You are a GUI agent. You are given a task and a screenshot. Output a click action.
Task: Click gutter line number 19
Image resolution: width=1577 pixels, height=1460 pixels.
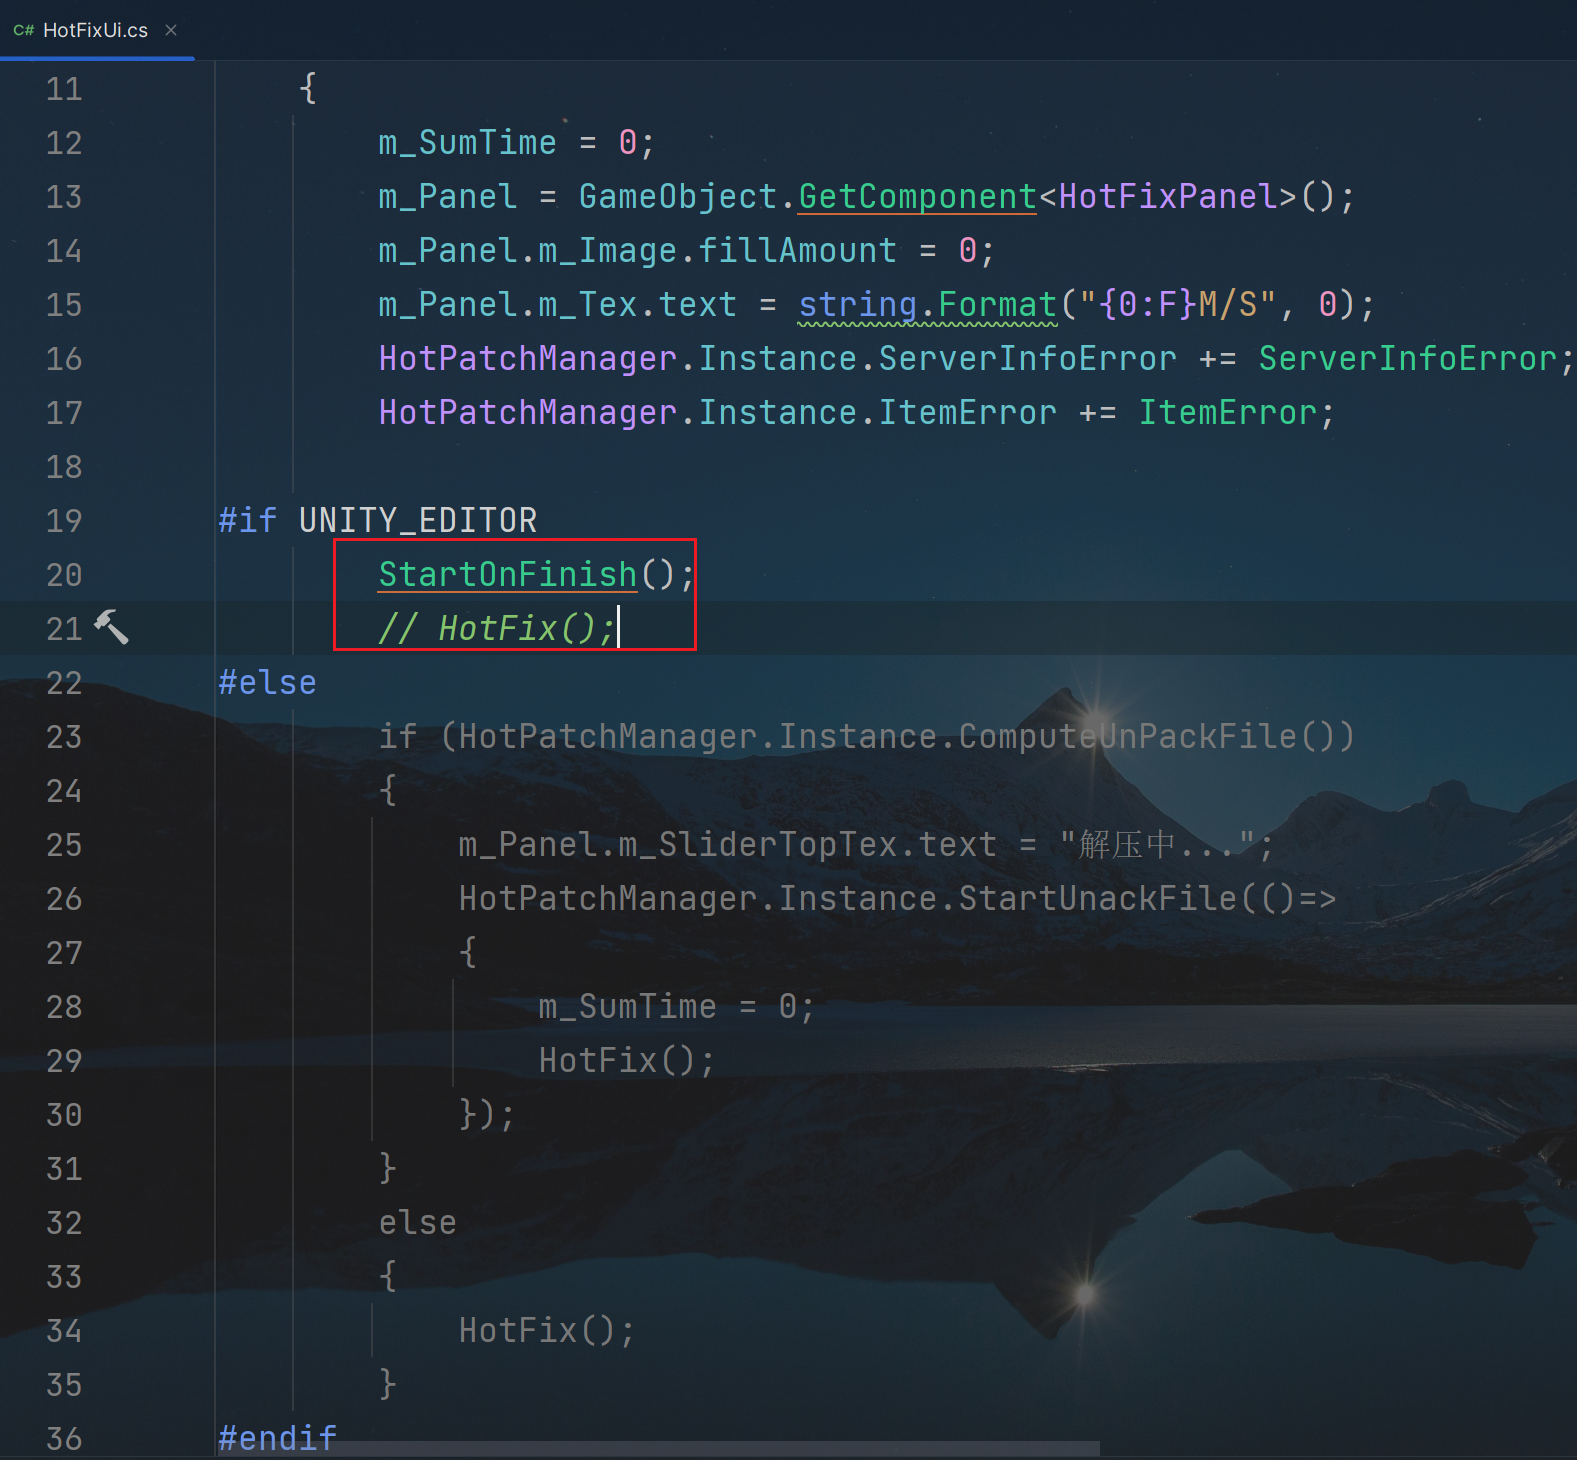tap(64, 521)
